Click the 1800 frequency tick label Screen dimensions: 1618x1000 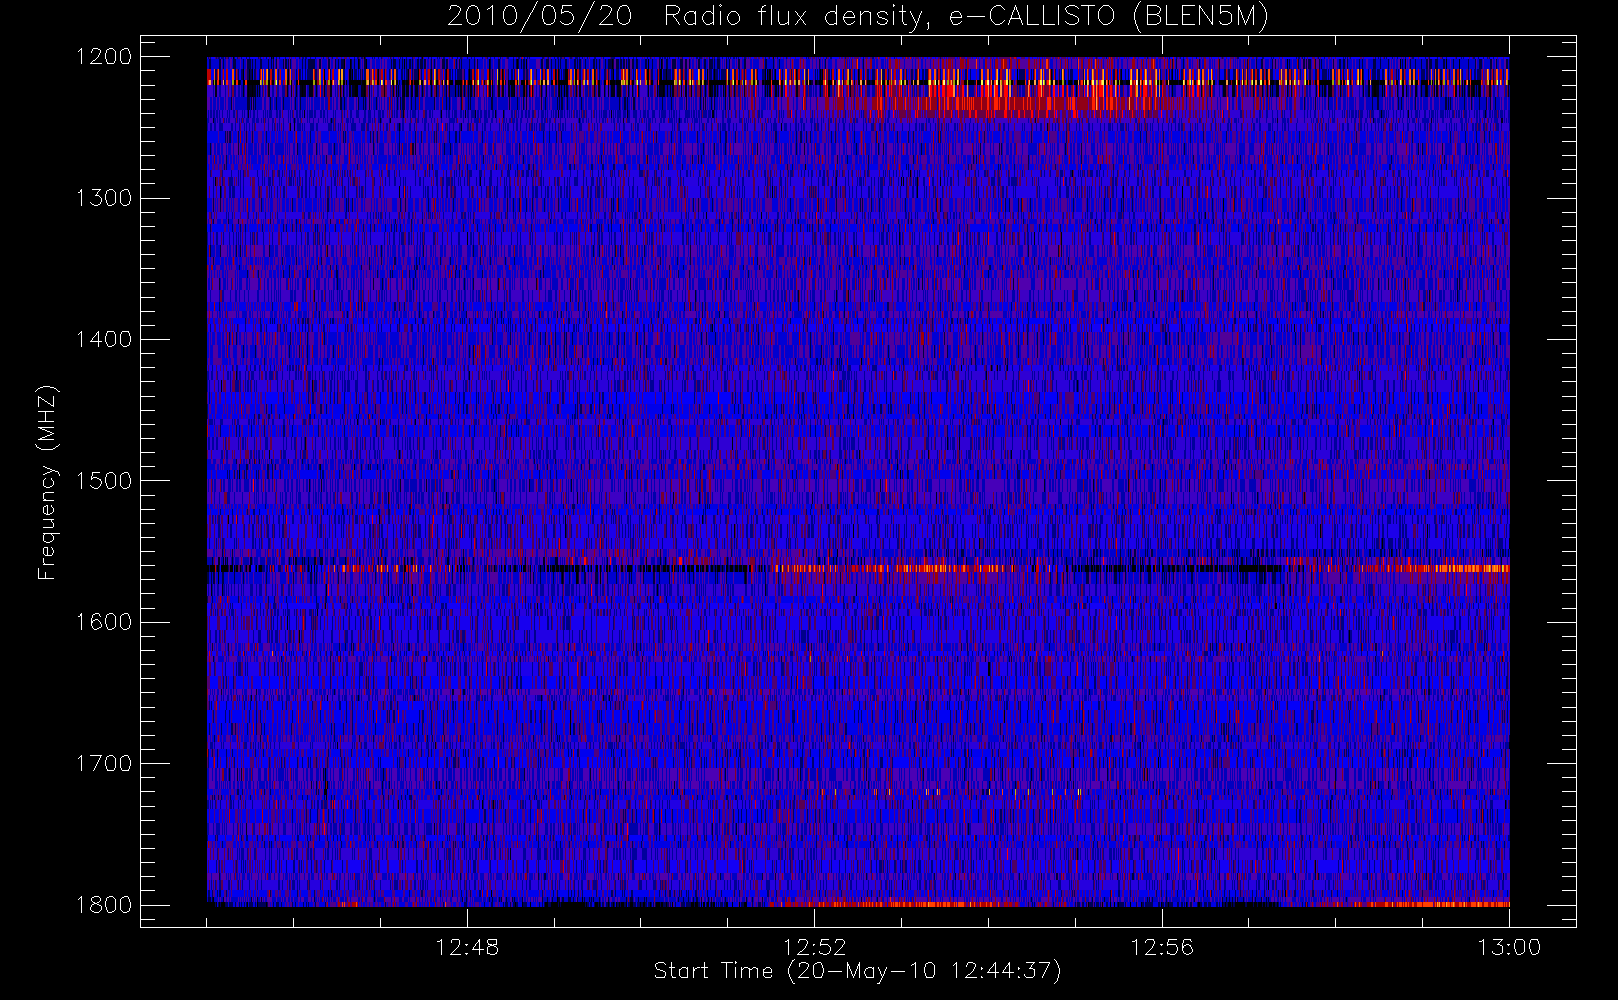[x=104, y=905]
